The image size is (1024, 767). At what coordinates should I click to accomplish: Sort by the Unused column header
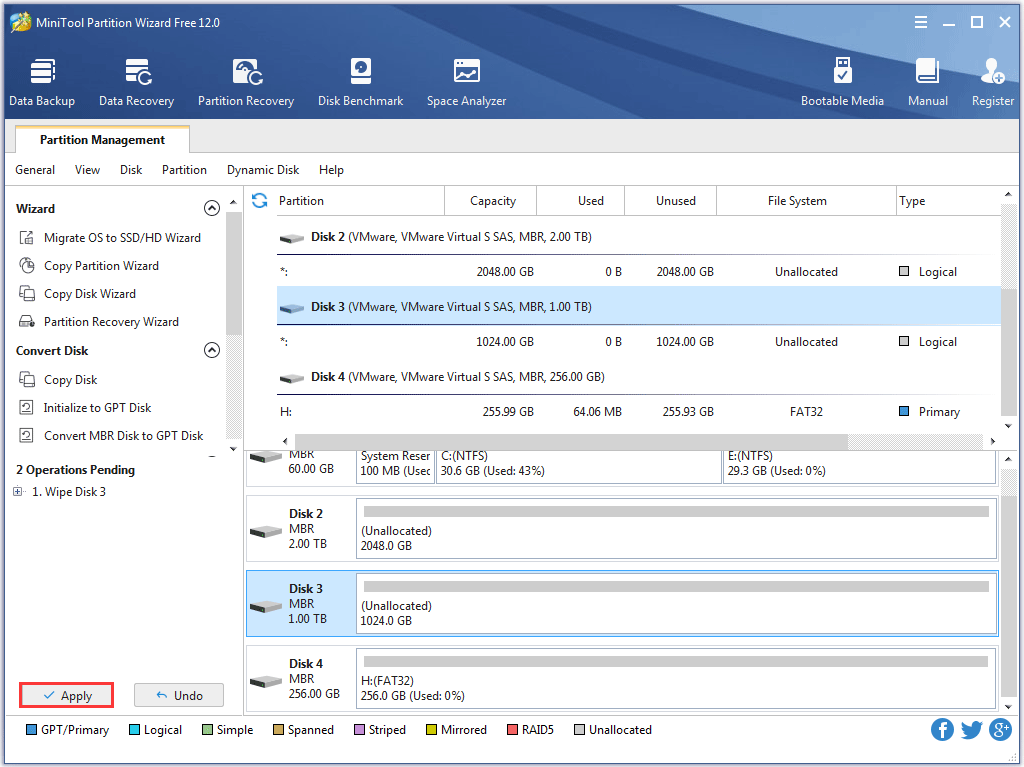(x=671, y=201)
